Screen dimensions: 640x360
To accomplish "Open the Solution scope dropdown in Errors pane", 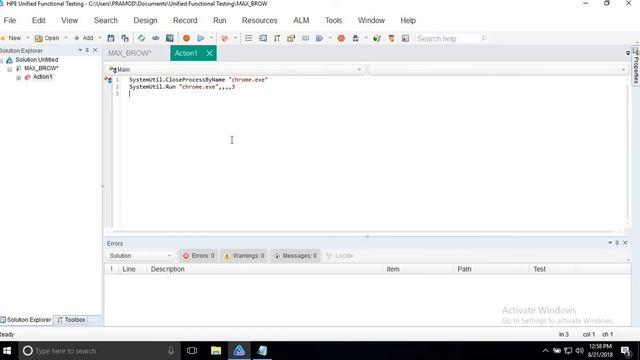I will click(x=140, y=256).
